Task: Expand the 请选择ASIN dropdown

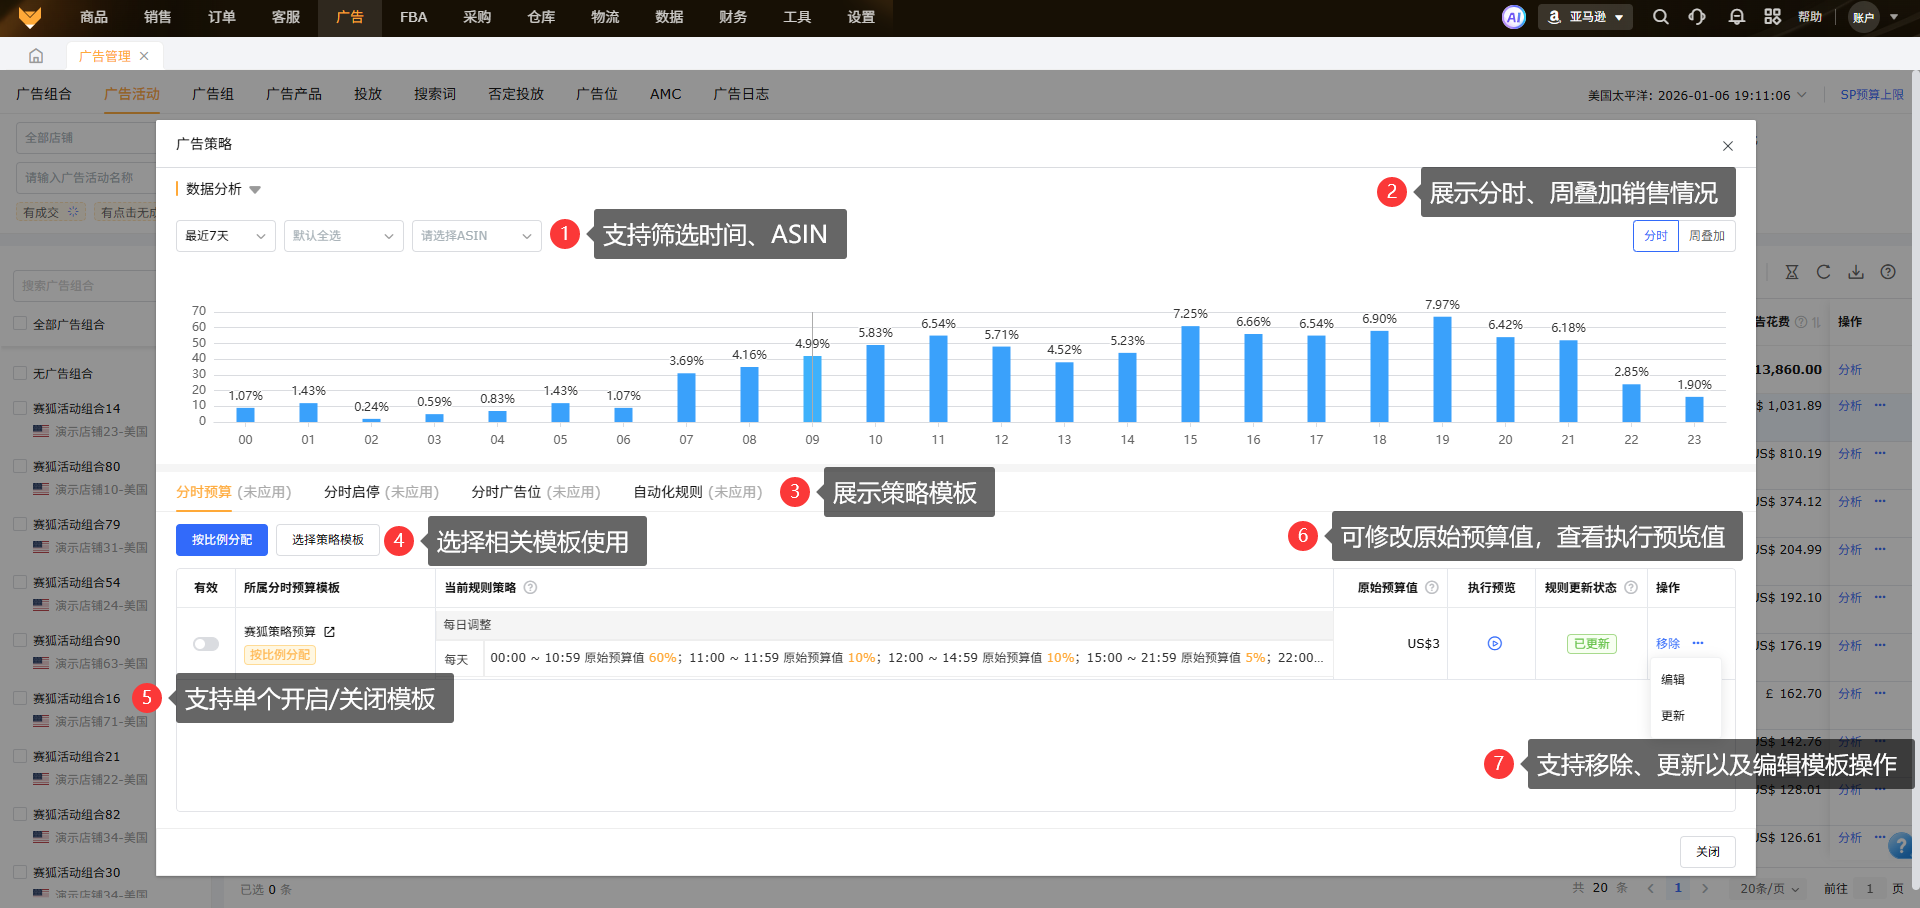Action: click(x=476, y=236)
